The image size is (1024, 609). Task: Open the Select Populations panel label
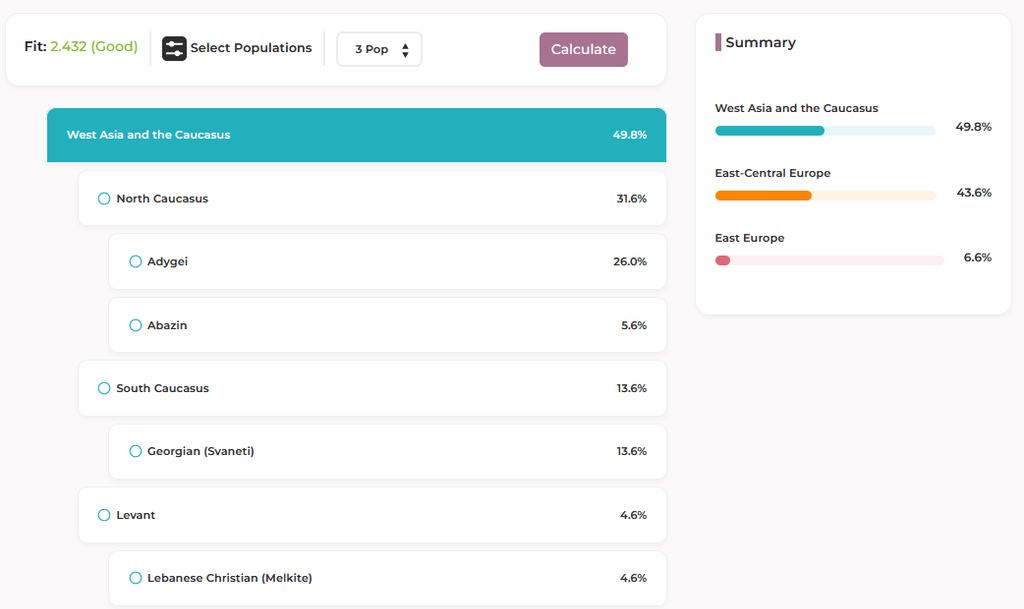(251, 48)
